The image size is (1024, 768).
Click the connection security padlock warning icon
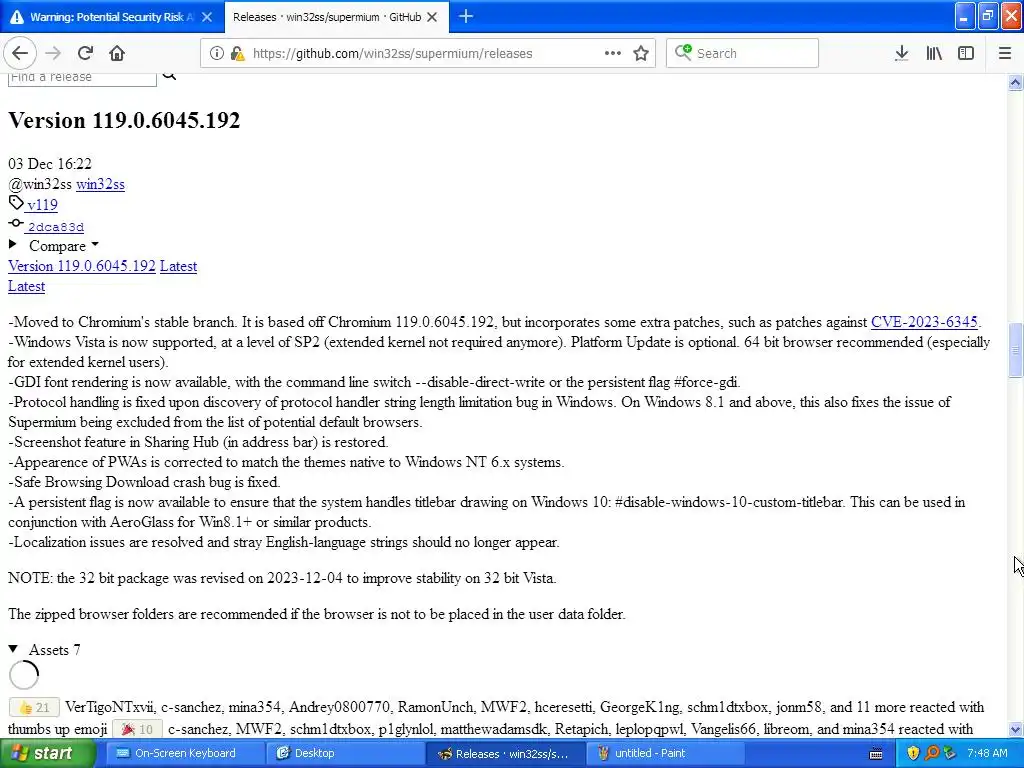coord(238,53)
